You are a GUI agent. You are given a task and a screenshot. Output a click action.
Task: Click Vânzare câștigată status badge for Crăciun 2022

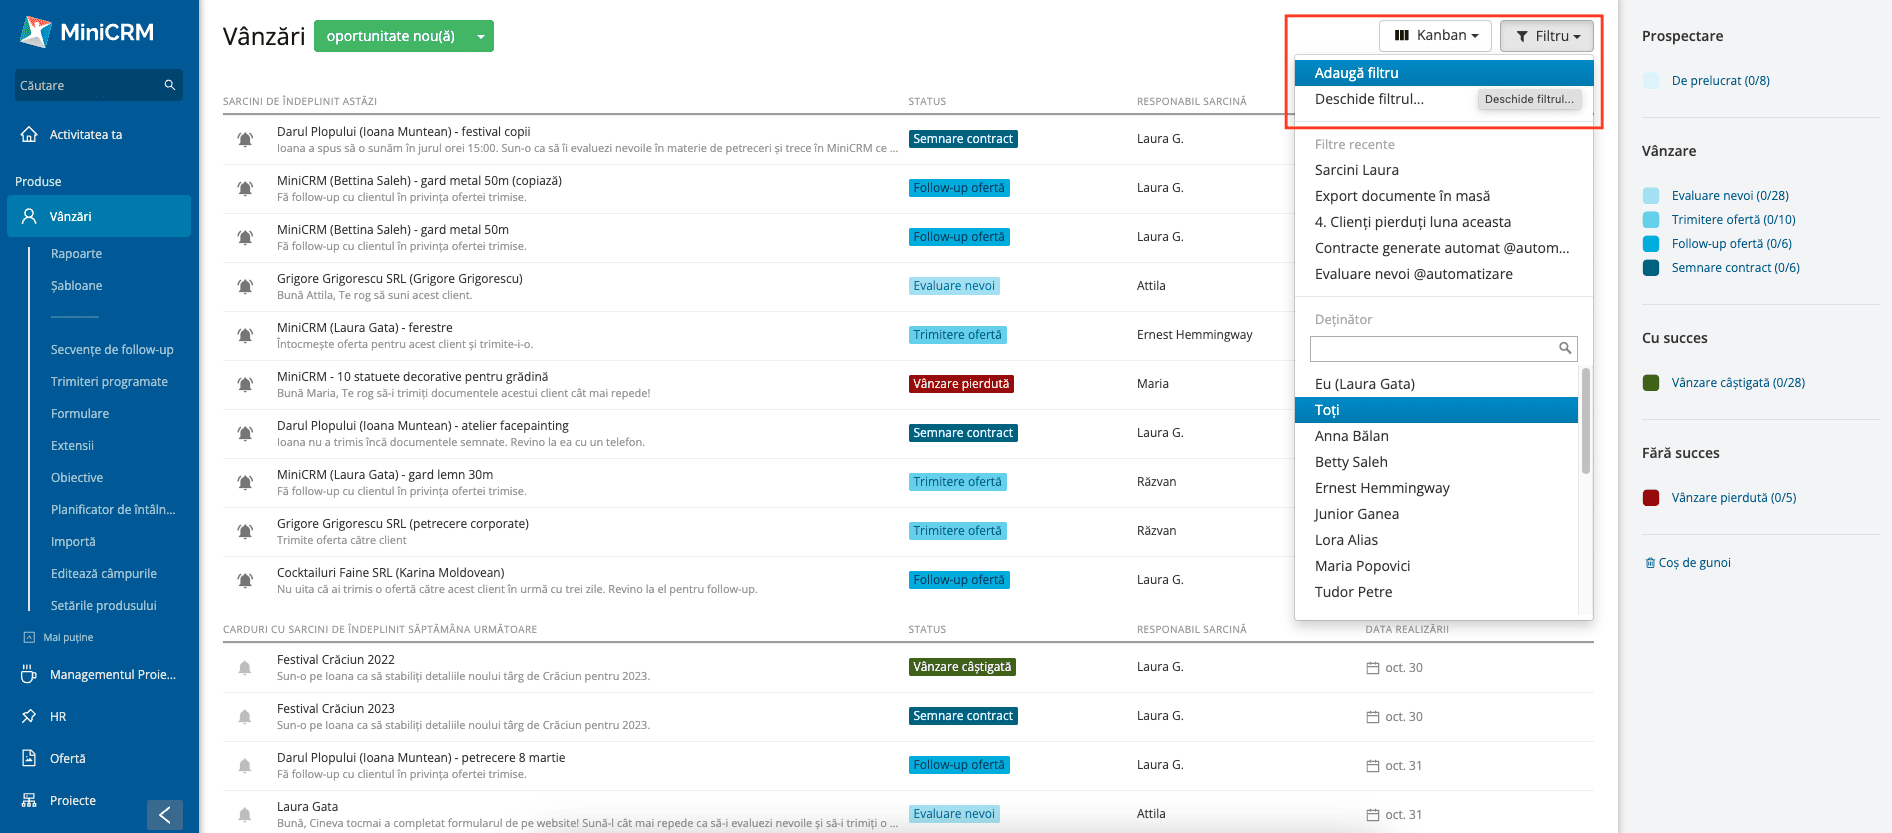(x=962, y=667)
